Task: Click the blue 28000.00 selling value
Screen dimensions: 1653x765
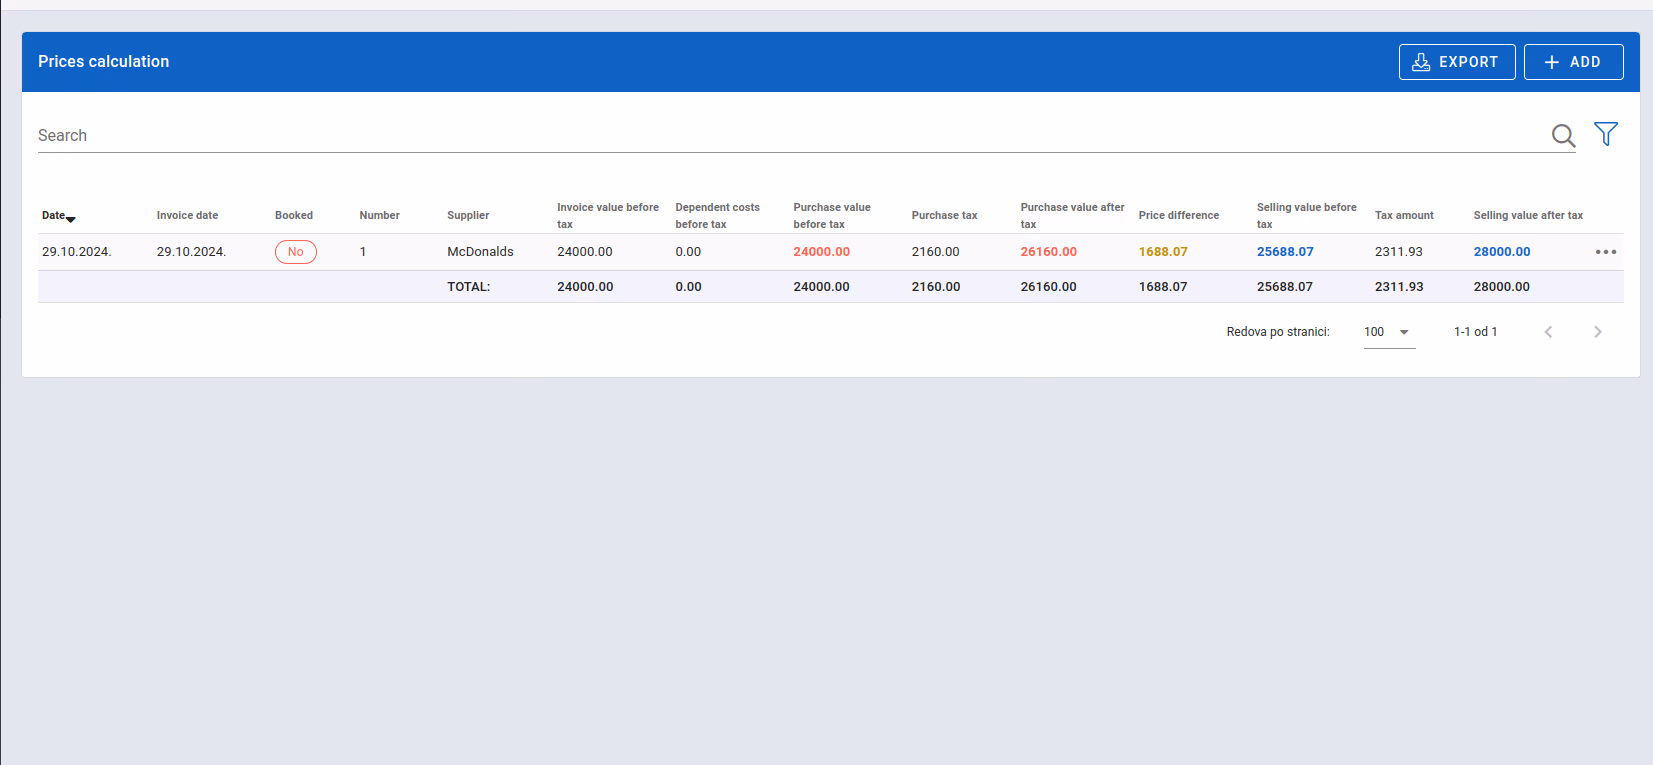Action: [1501, 252]
